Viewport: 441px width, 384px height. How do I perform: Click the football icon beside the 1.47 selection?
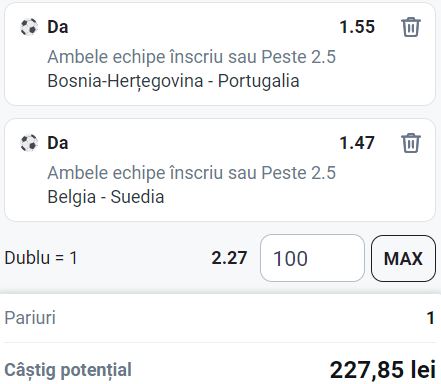click(x=29, y=143)
